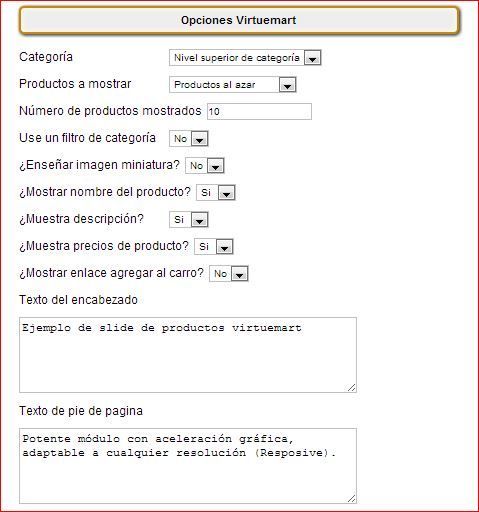The height and width of the screenshot is (512, 479).
Task: Click inside the Texto de pie de pagina textarea
Action: coord(188,466)
